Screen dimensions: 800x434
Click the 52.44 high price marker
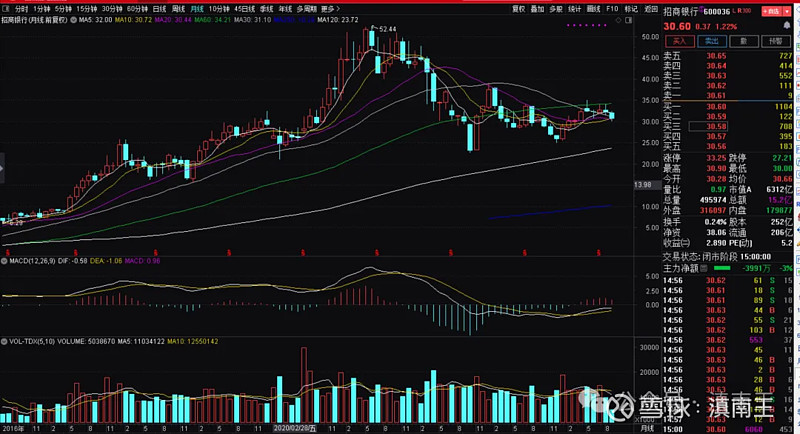(x=388, y=29)
